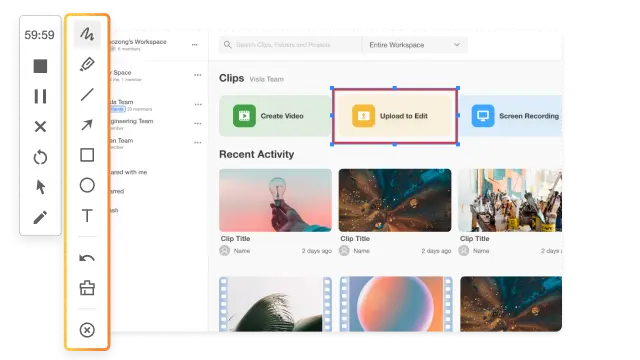Click the yellow Upload to Edit icon
The height and width of the screenshot is (360, 640).
[x=363, y=116]
